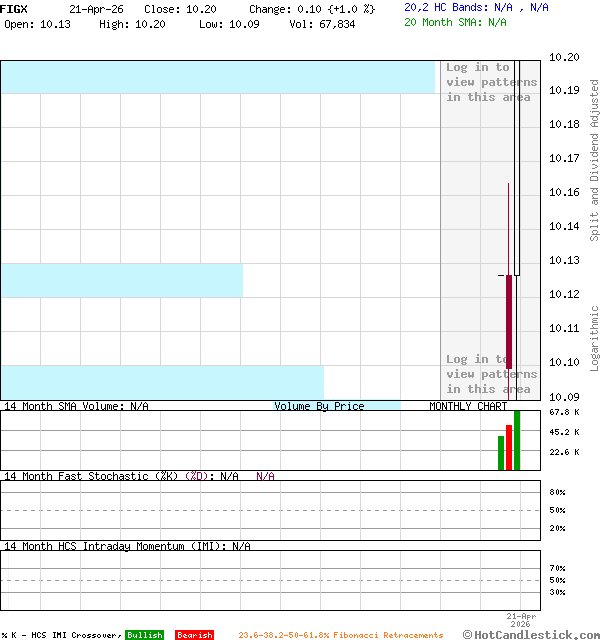Click the red volume bar
This screenshot has height=640, width=600.
tap(509, 447)
